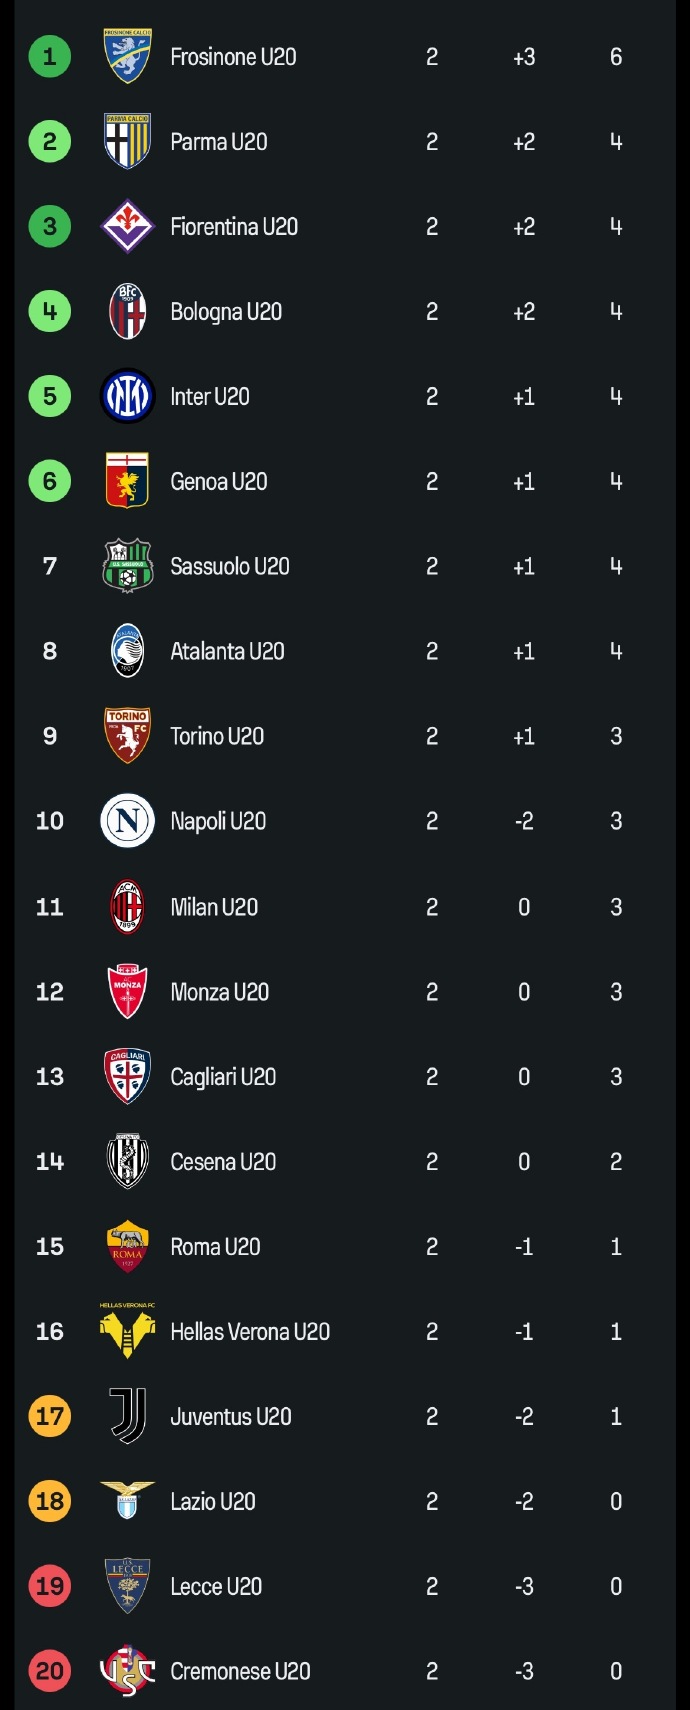Open Fiorentina U20 via its purple crest

[128, 227]
